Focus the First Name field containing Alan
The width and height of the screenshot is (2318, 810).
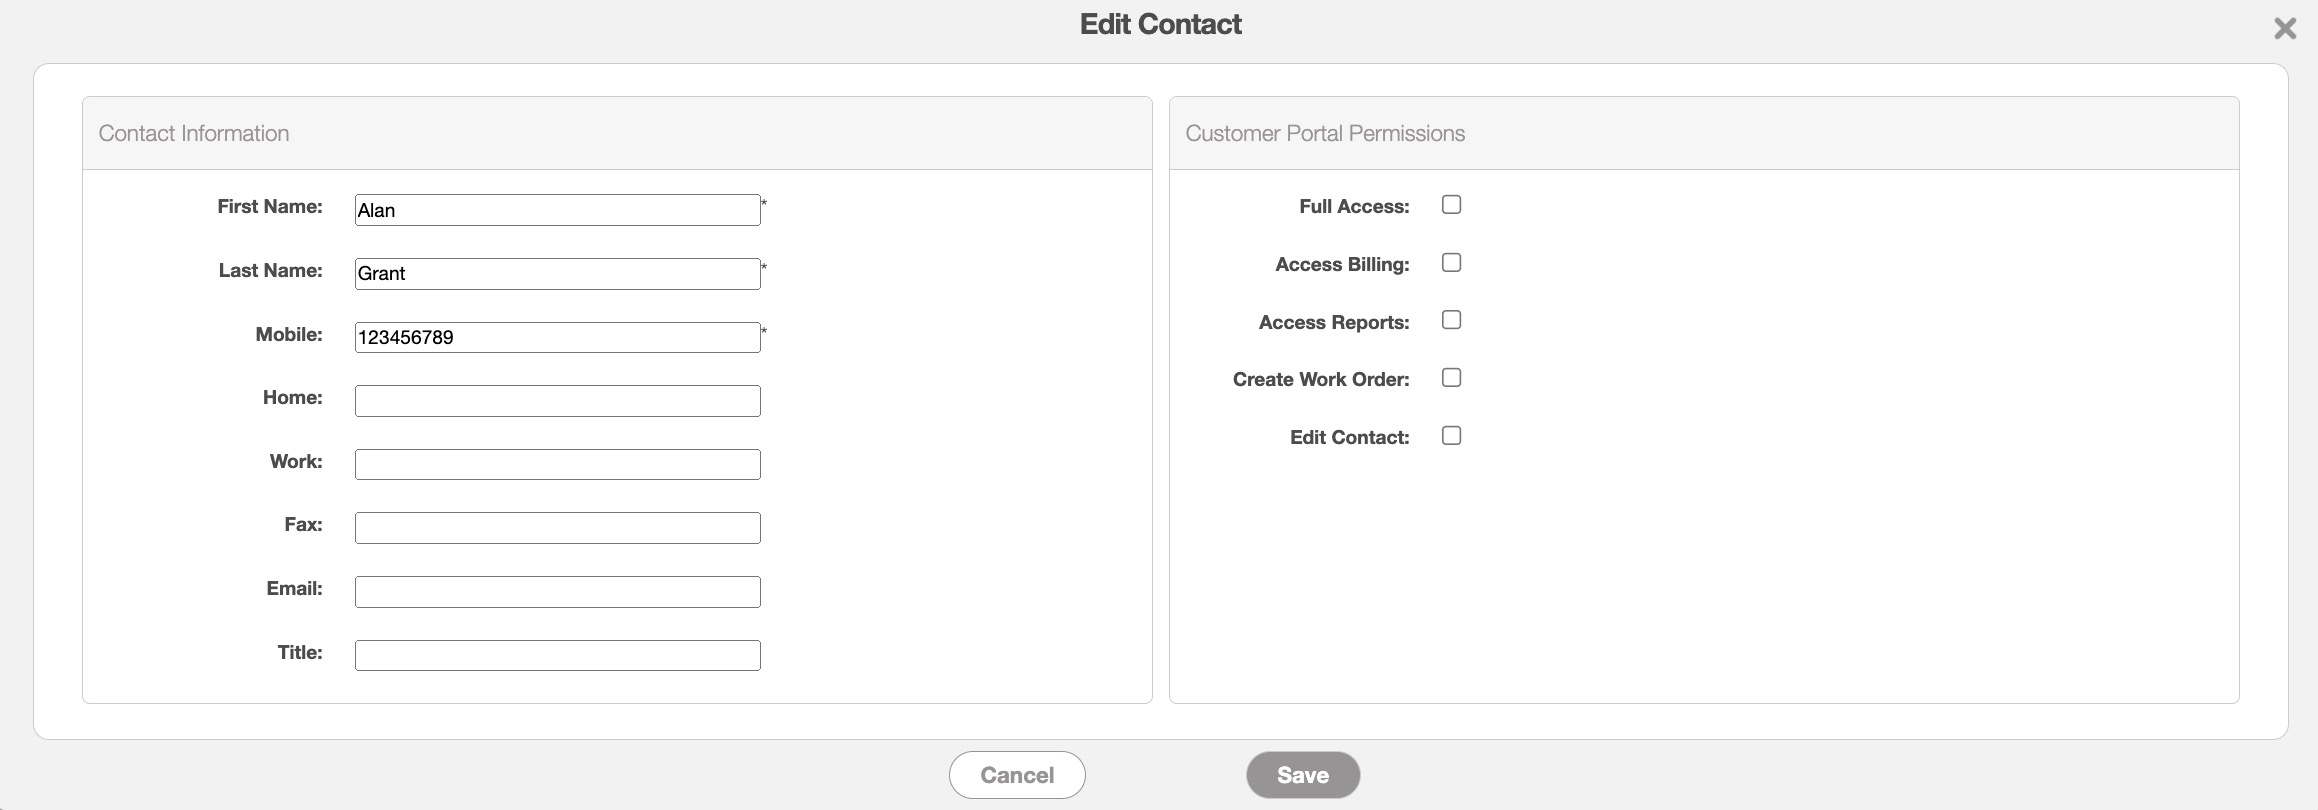(557, 210)
